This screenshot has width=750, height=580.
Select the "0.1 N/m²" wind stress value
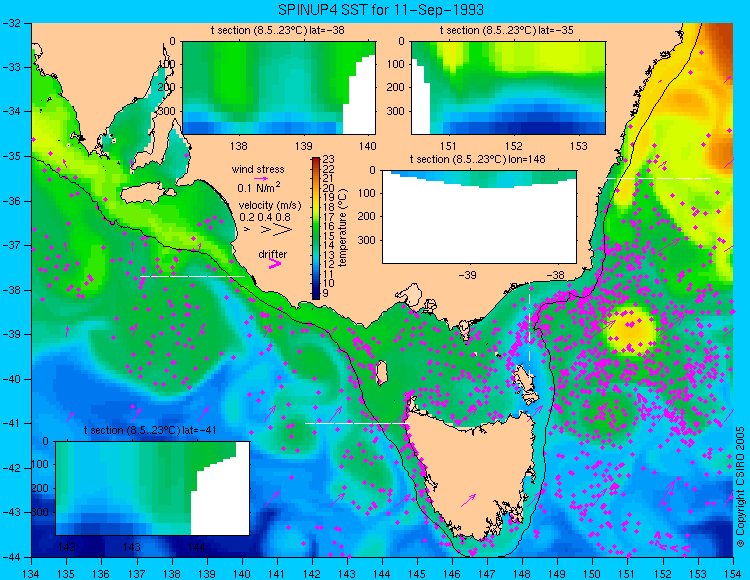[259, 187]
